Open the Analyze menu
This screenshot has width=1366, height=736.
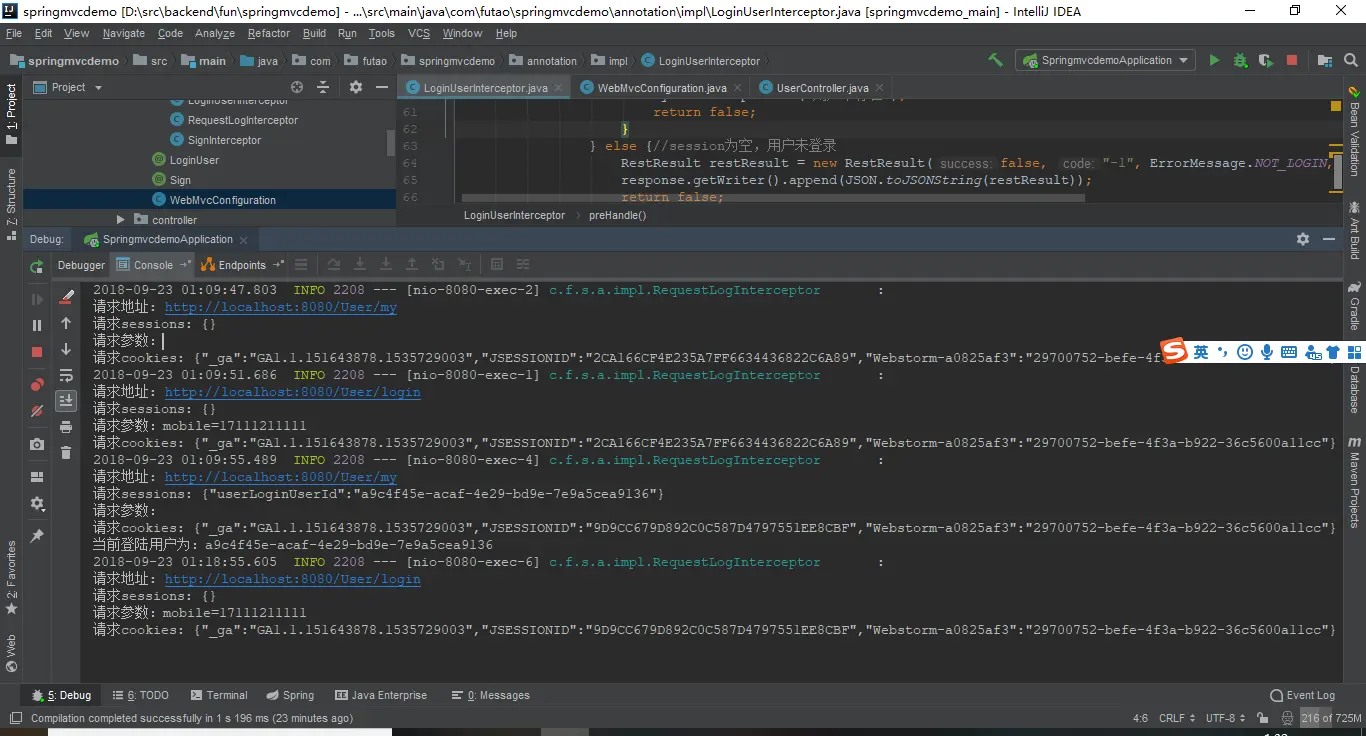(215, 33)
